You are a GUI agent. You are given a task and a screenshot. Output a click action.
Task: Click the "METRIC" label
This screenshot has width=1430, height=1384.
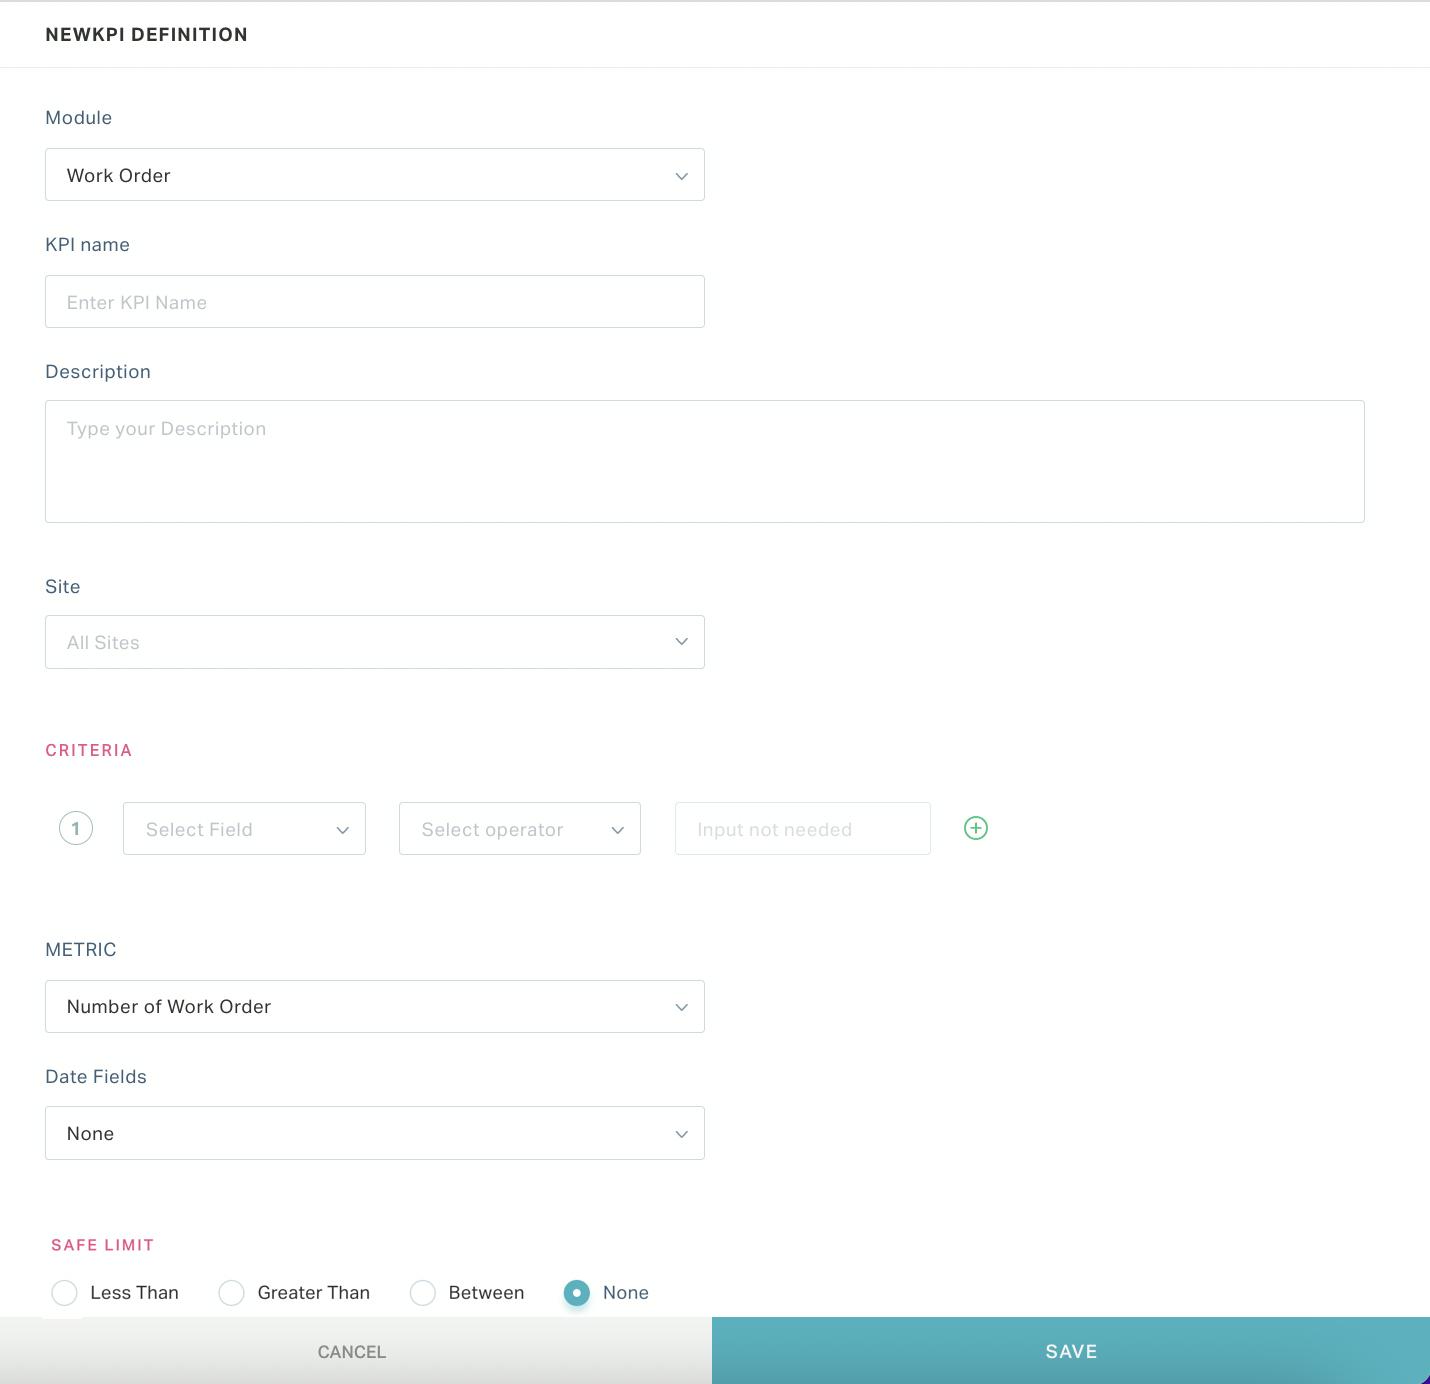pos(81,950)
